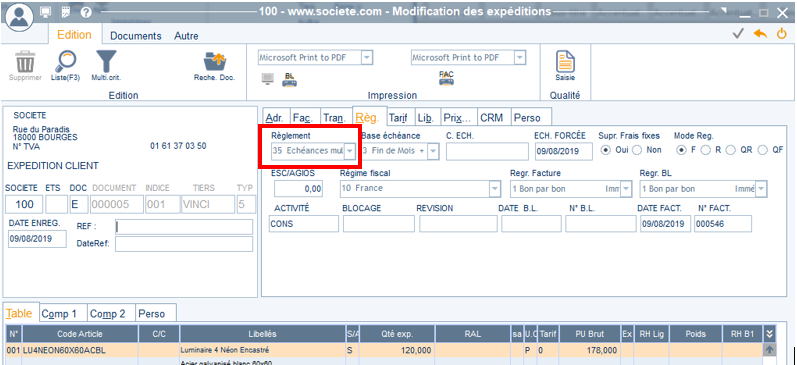
Task: Open the Saisie quality document icon
Action: [565, 62]
